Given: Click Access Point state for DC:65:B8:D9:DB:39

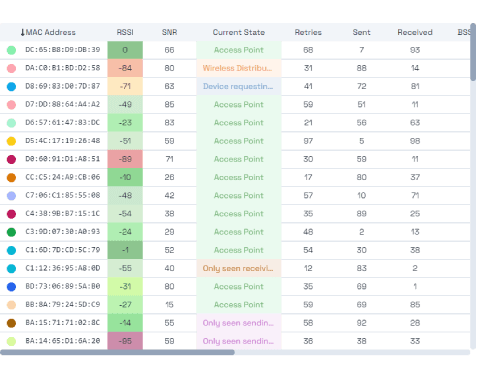Looking at the screenshot, I should tap(239, 50).
